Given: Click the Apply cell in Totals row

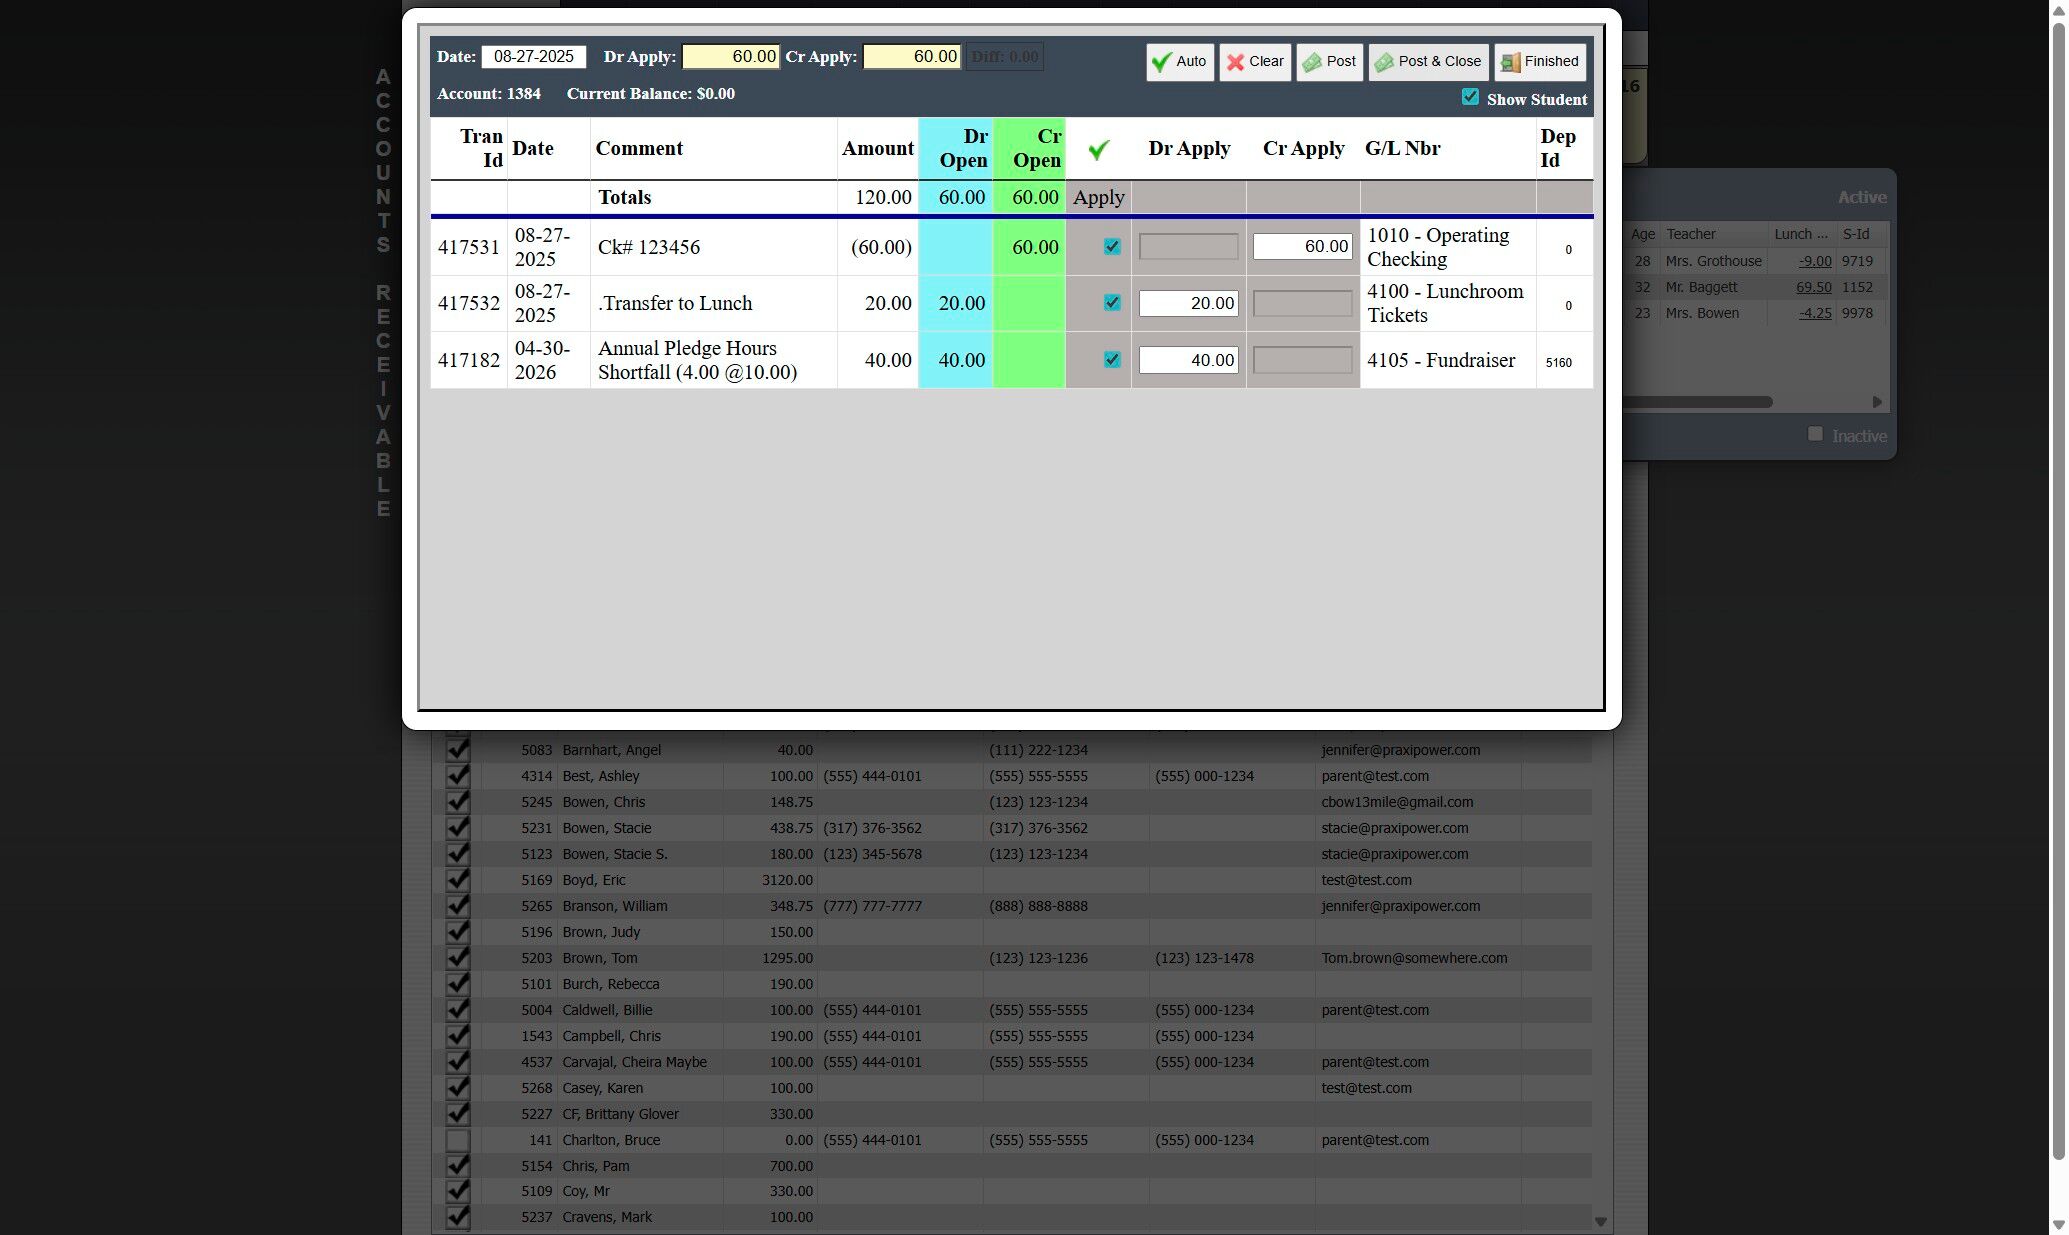Looking at the screenshot, I should [x=1098, y=198].
